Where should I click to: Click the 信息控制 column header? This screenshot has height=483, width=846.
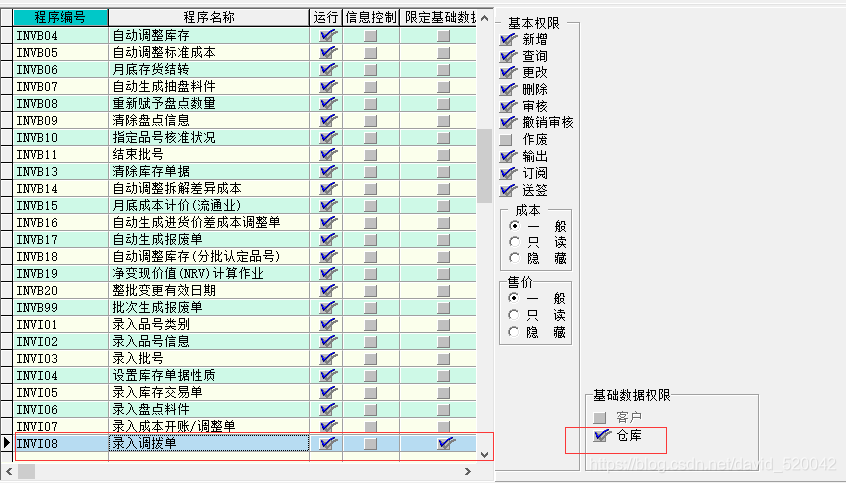[x=371, y=18]
